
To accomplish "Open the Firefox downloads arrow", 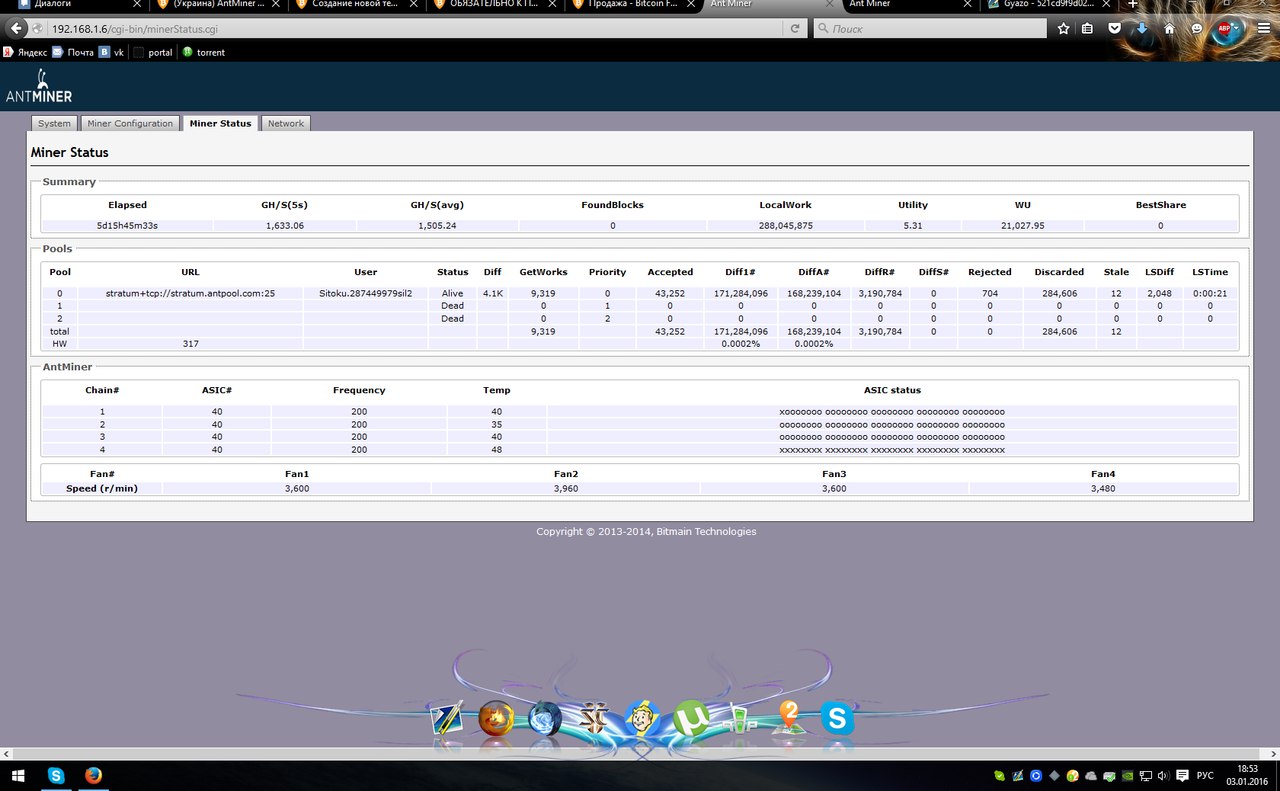I will [x=1142, y=29].
